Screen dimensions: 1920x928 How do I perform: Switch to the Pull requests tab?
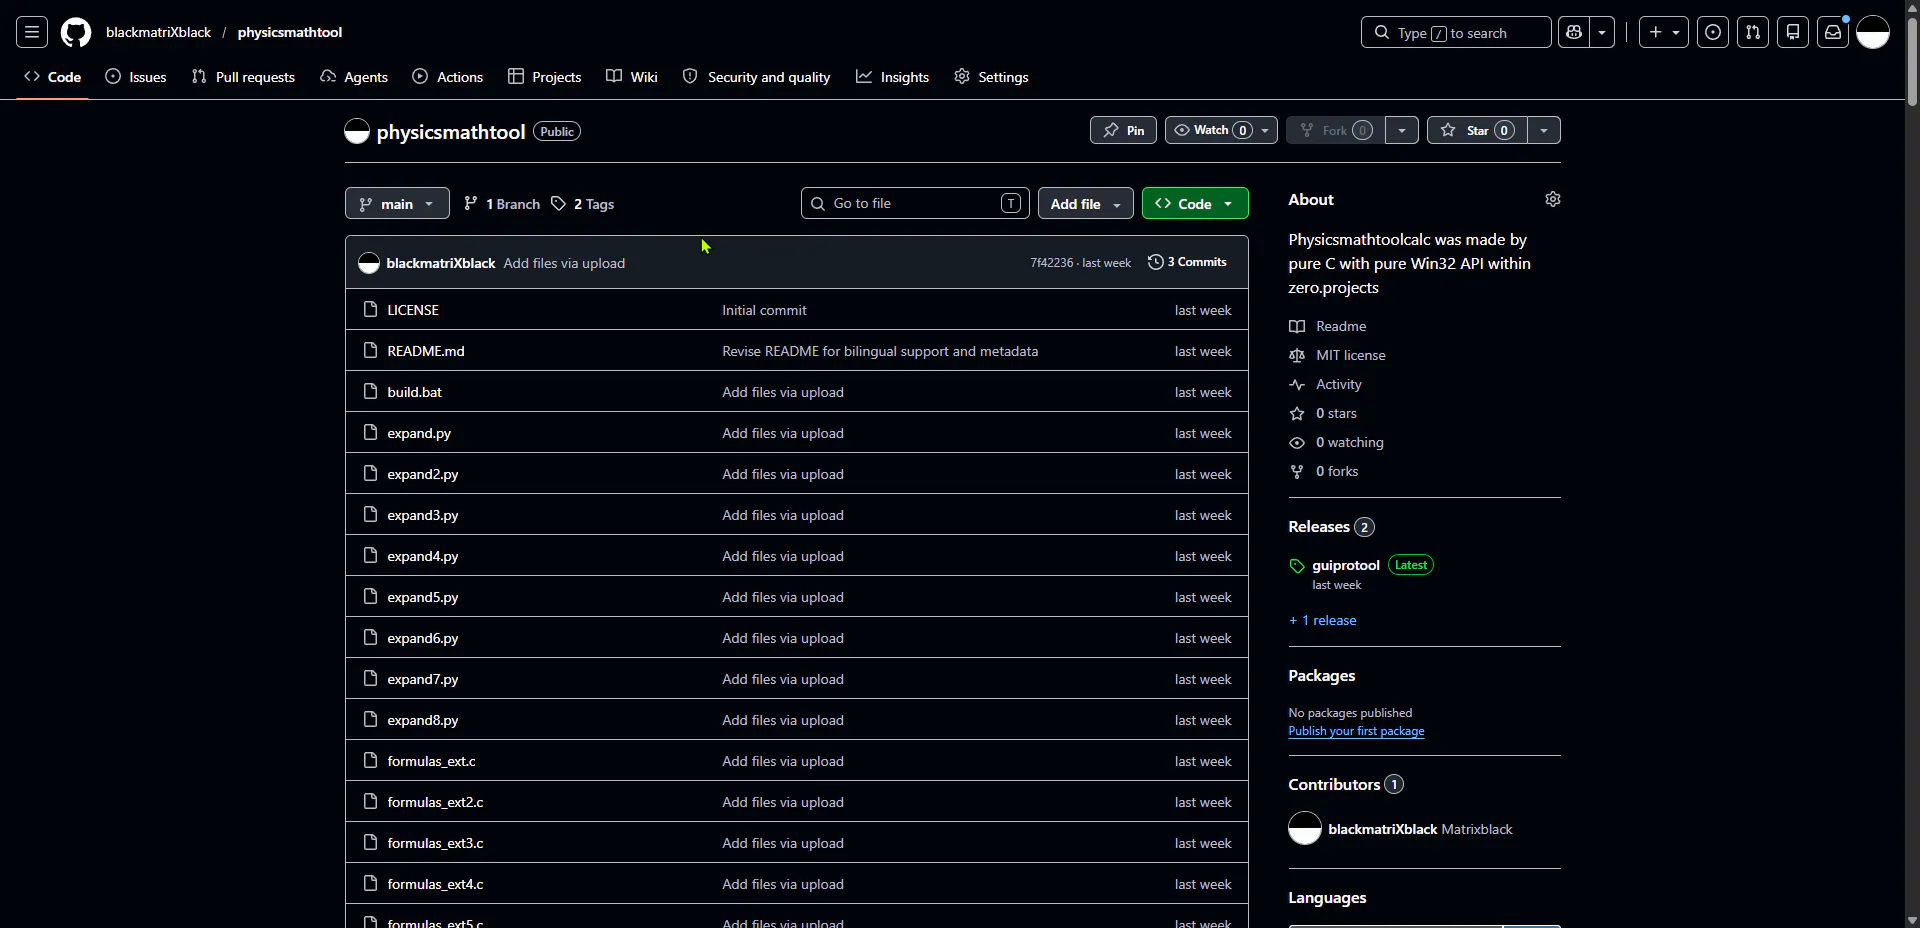[x=243, y=77]
